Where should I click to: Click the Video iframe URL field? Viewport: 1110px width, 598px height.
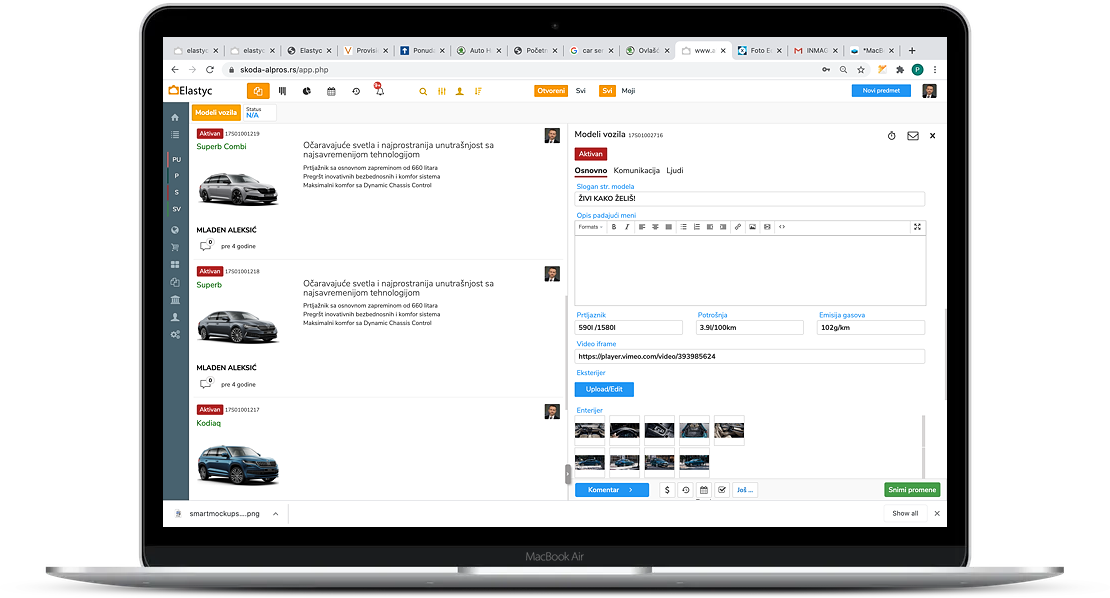[750, 357]
